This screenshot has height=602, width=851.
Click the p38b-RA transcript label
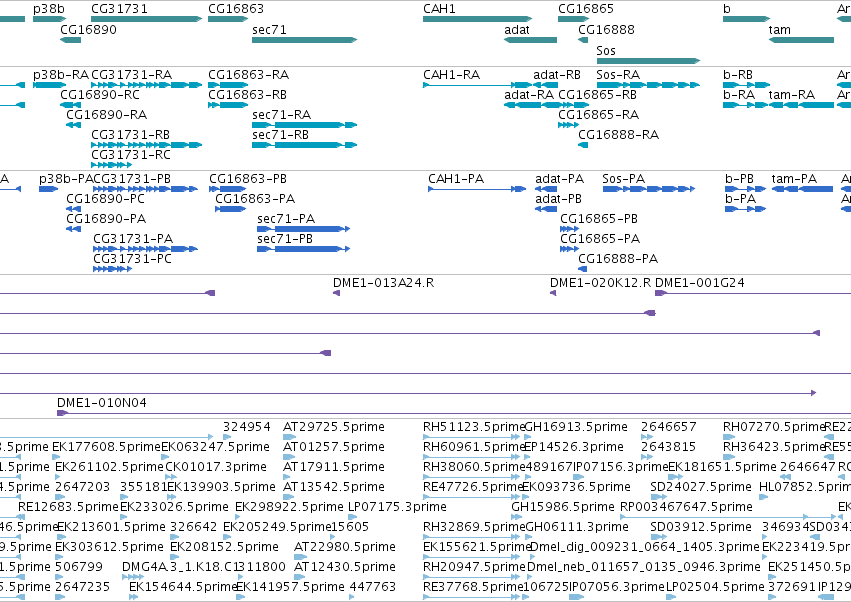pos(61,74)
